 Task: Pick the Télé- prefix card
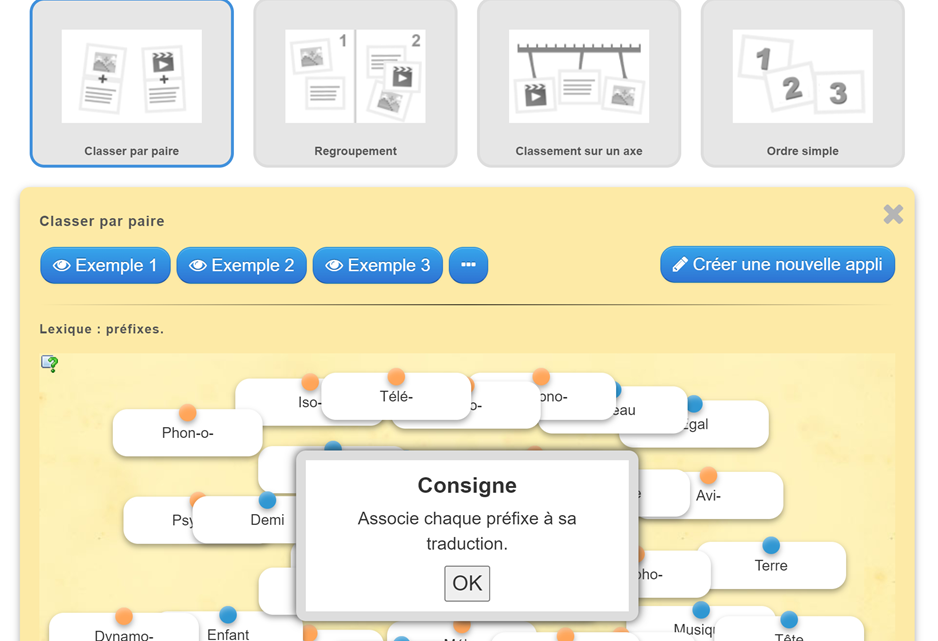pos(396,396)
